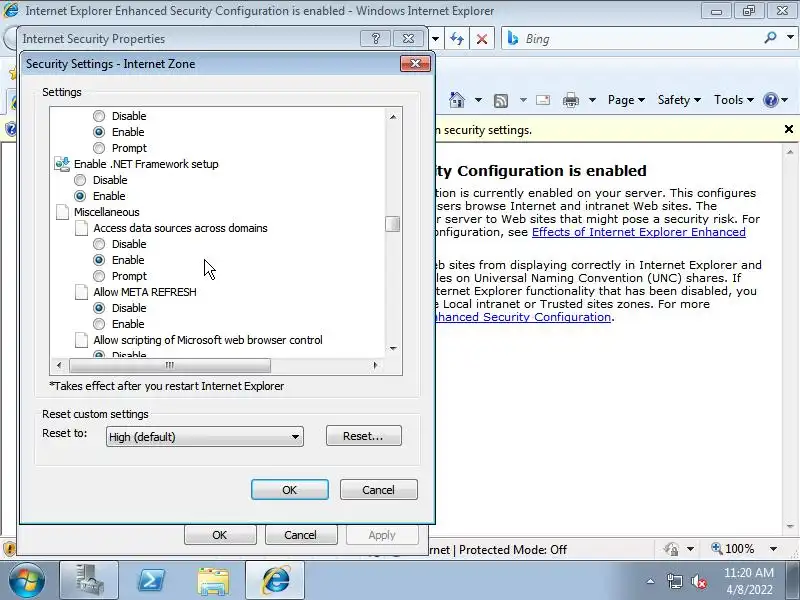Show hidden tray icons arrow

point(651,581)
